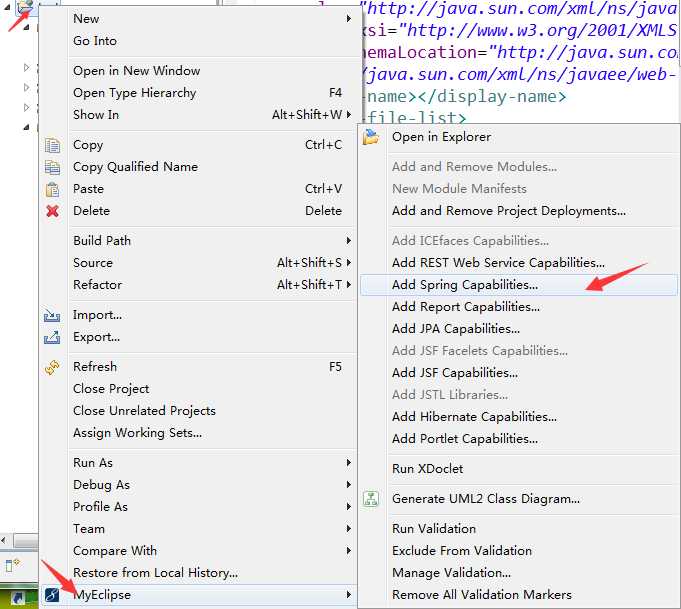The image size is (681, 609).
Task: Click the Copy icon in context menu
Action: coord(52,145)
